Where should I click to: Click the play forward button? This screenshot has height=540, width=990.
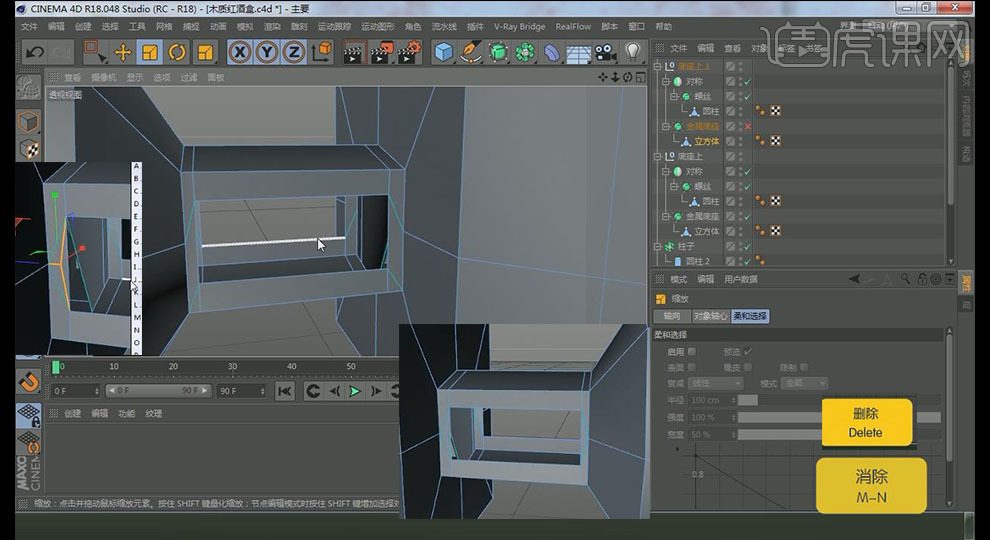point(355,392)
